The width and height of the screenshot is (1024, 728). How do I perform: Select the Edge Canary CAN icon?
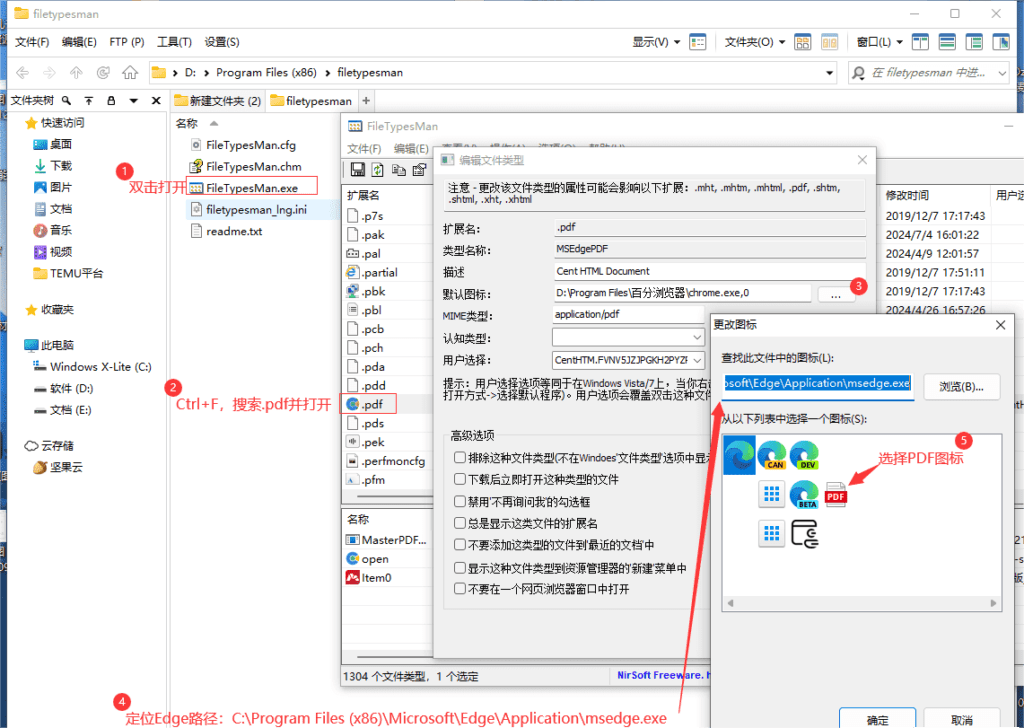point(771,455)
